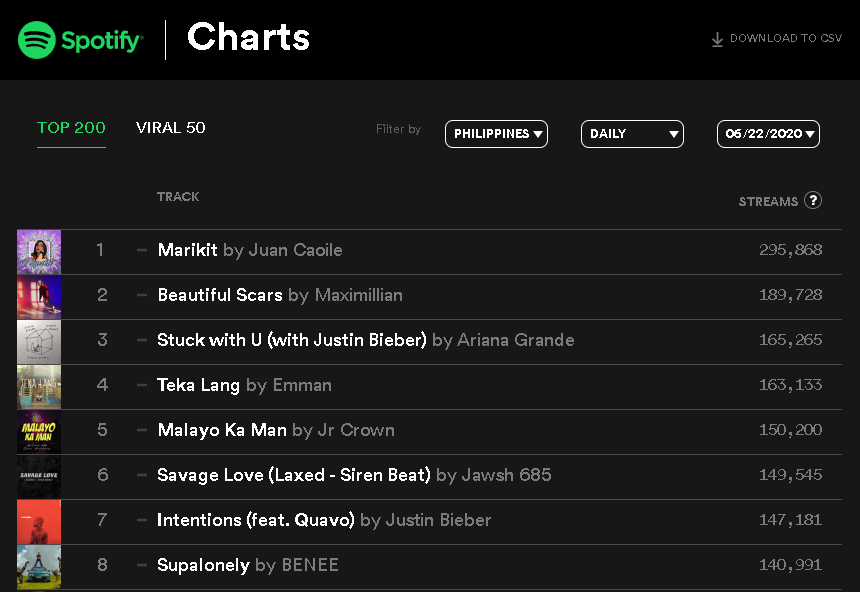Switch to the Viral 50 tab

point(171,128)
